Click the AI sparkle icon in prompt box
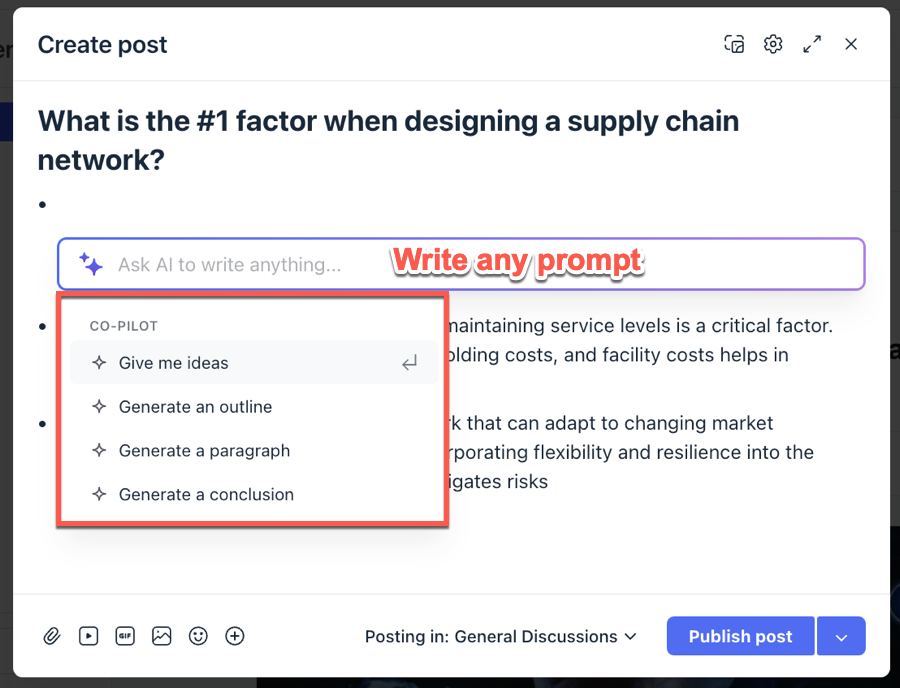900x688 pixels. coord(91,264)
